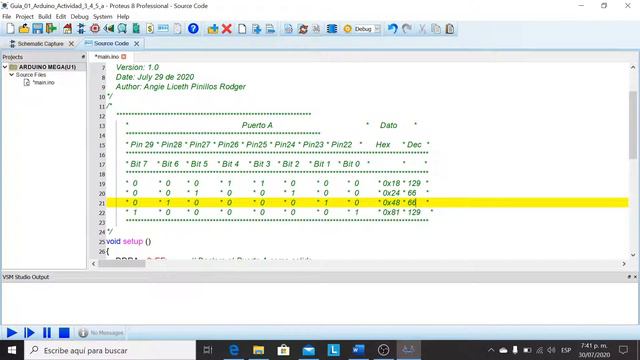
Task: Open Microsoft Edge from the taskbar
Action: click(234, 350)
